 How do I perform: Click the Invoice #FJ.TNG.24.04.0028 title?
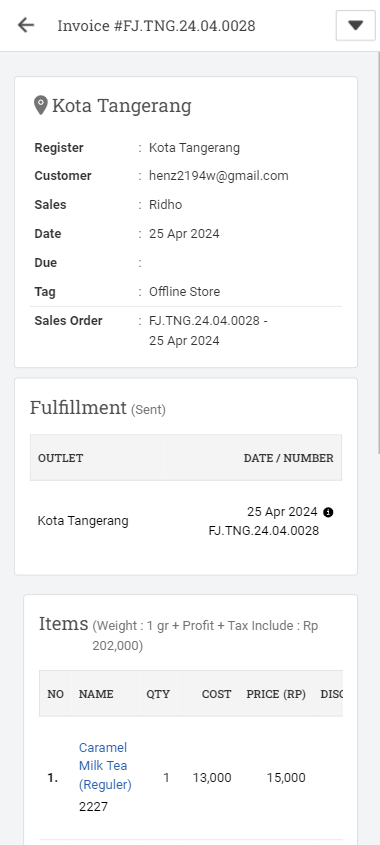point(156,25)
